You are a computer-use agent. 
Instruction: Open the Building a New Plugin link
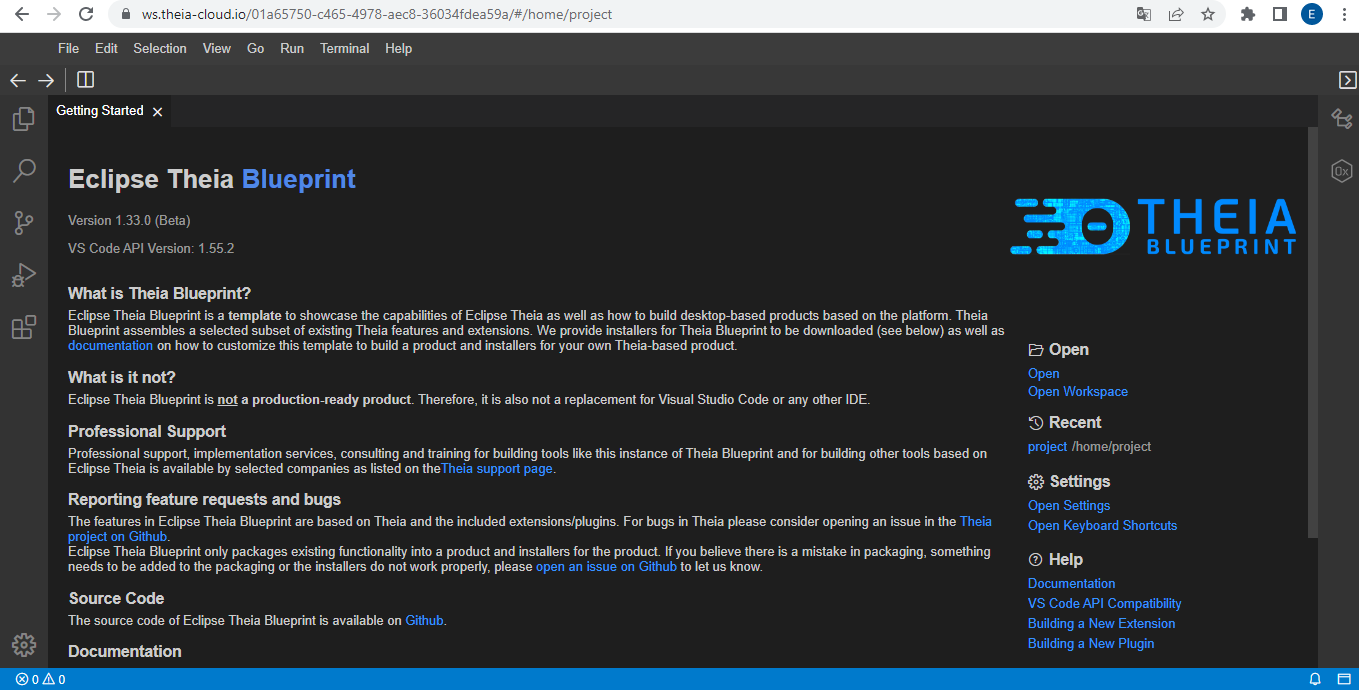[x=1091, y=643]
